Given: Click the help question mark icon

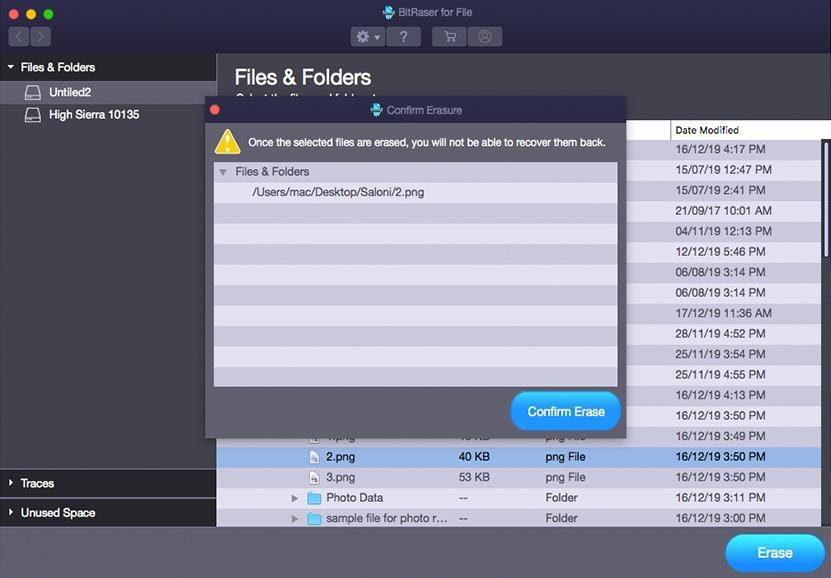Looking at the screenshot, I should [403, 37].
